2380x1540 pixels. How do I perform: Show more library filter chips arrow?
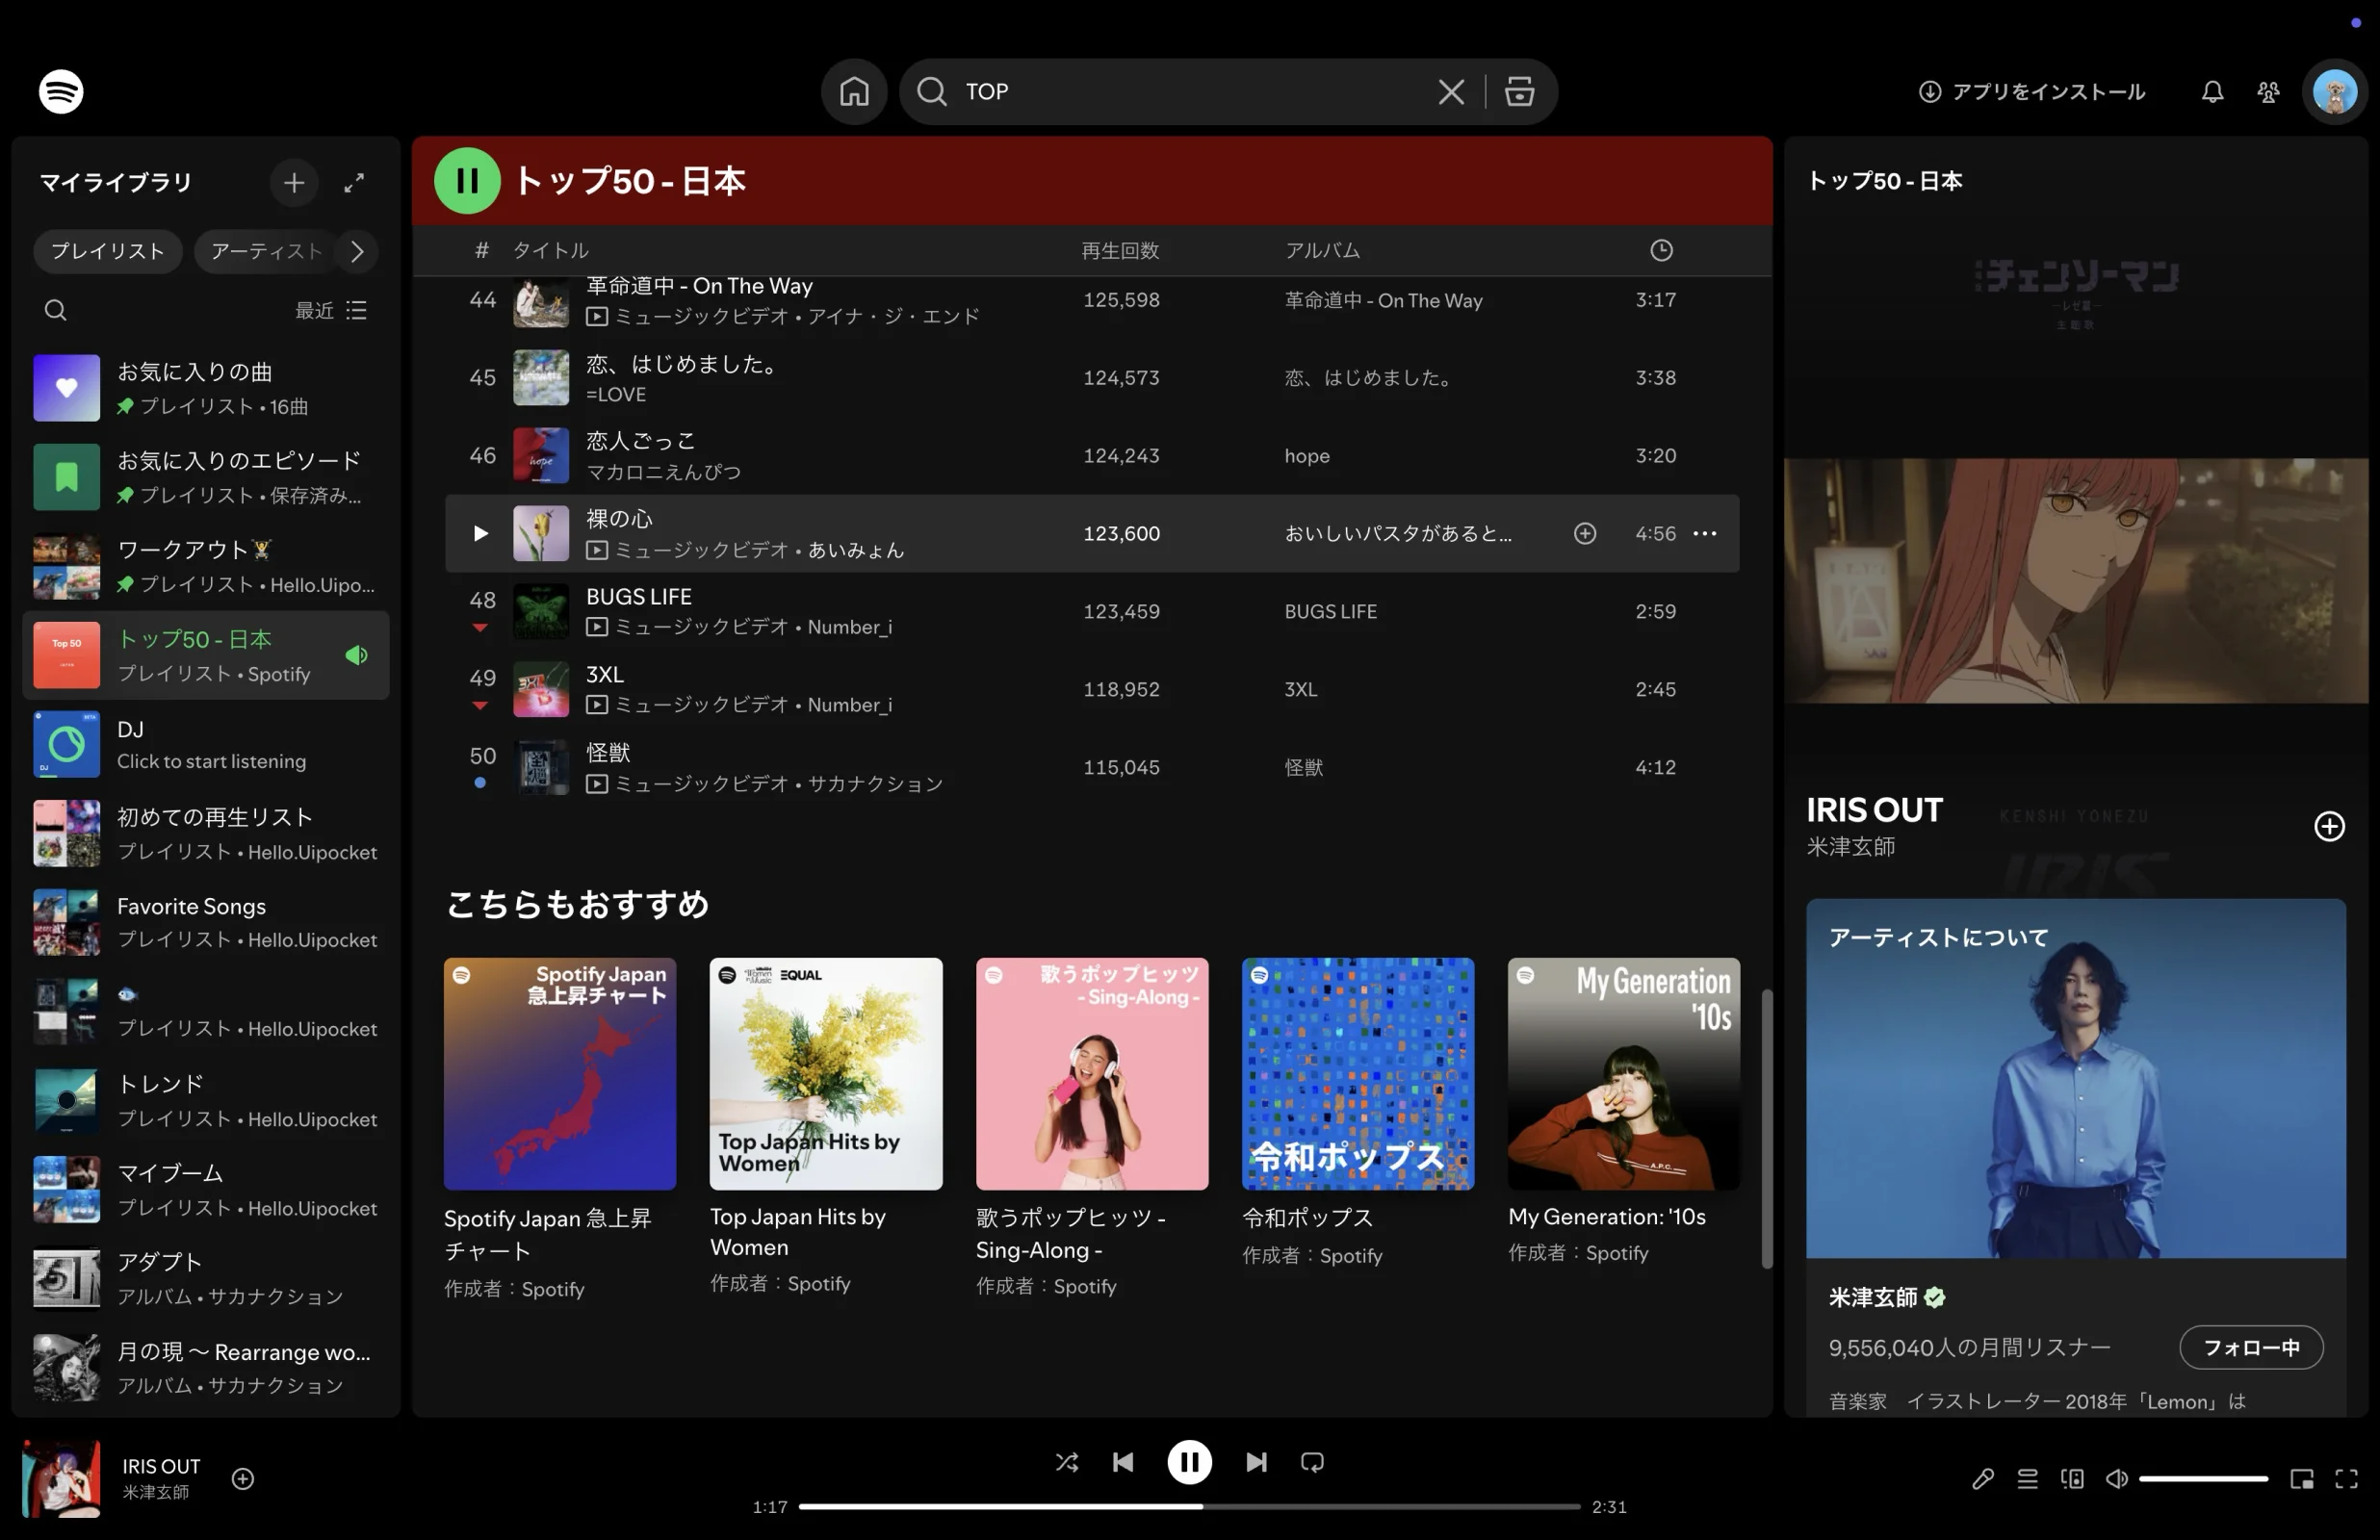click(357, 250)
